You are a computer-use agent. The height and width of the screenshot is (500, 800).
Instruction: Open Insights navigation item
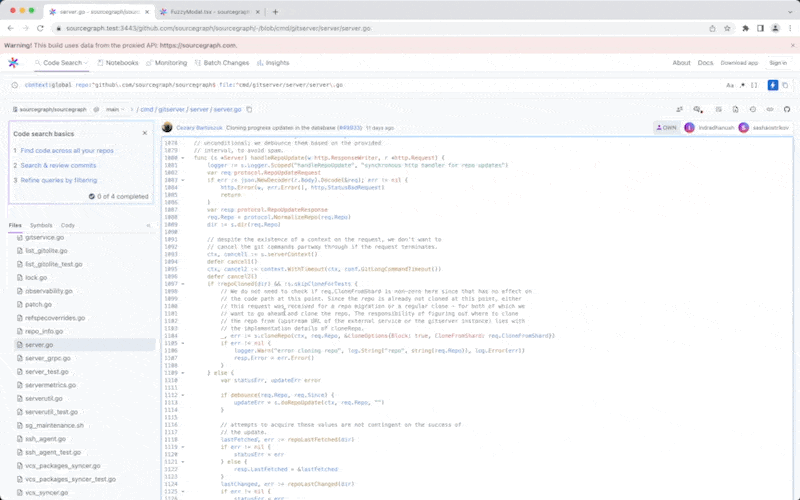tap(272, 63)
